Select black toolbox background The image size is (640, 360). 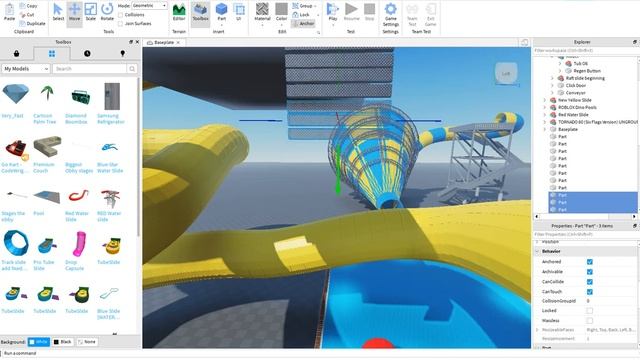[x=62, y=342]
